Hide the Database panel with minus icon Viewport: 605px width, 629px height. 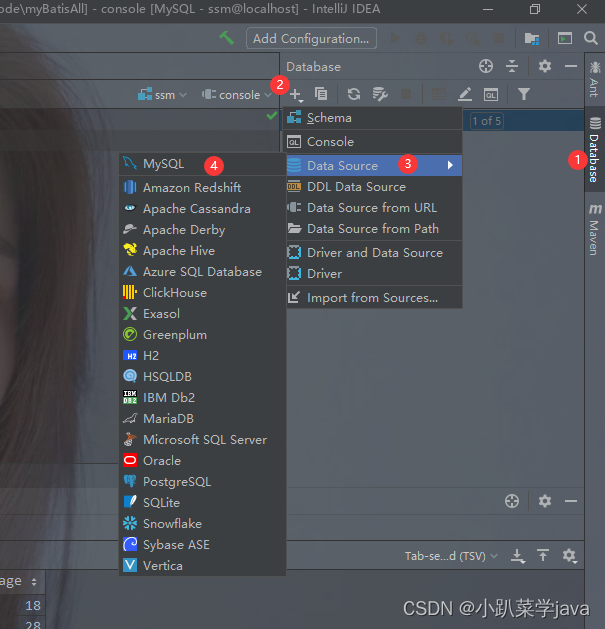(570, 66)
